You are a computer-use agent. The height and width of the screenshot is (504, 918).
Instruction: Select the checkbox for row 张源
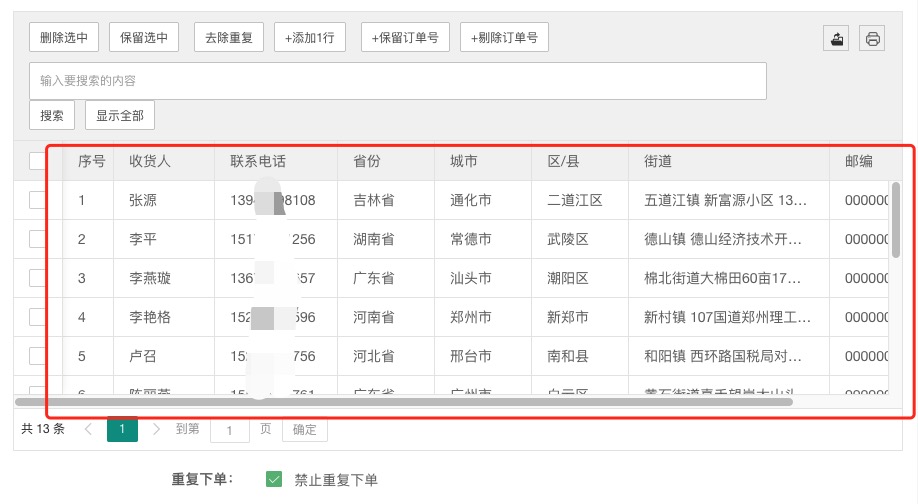[38, 200]
